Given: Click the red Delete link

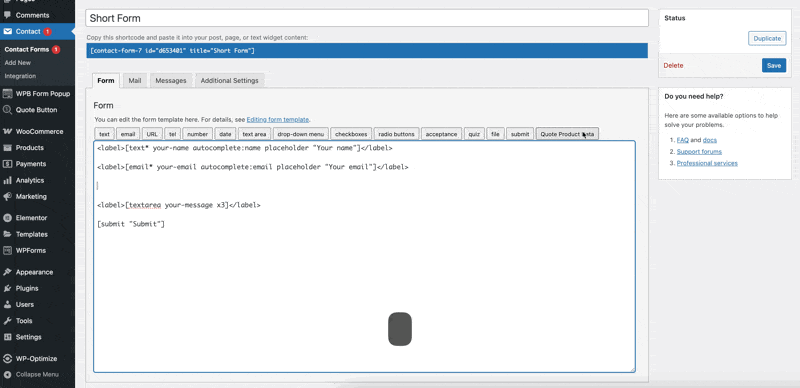Looking at the screenshot, I should tap(673, 65).
